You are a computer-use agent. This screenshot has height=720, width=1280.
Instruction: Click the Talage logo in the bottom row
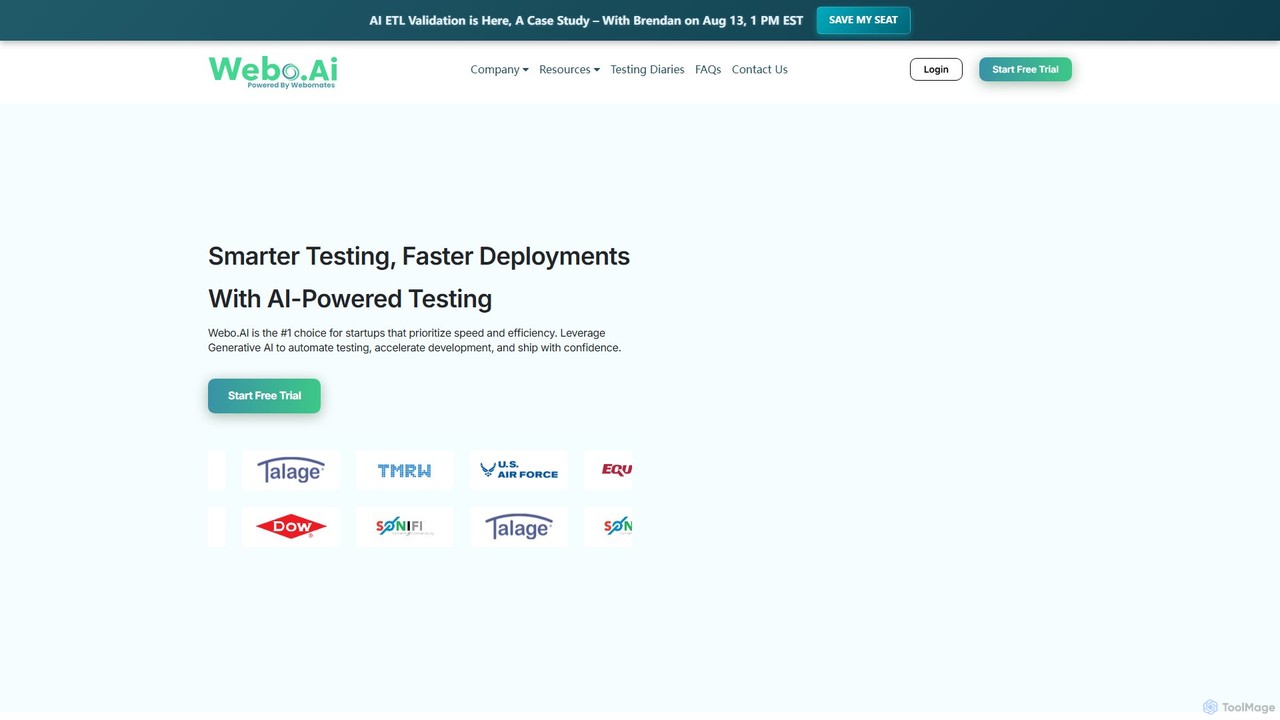(x=519, y=527)
